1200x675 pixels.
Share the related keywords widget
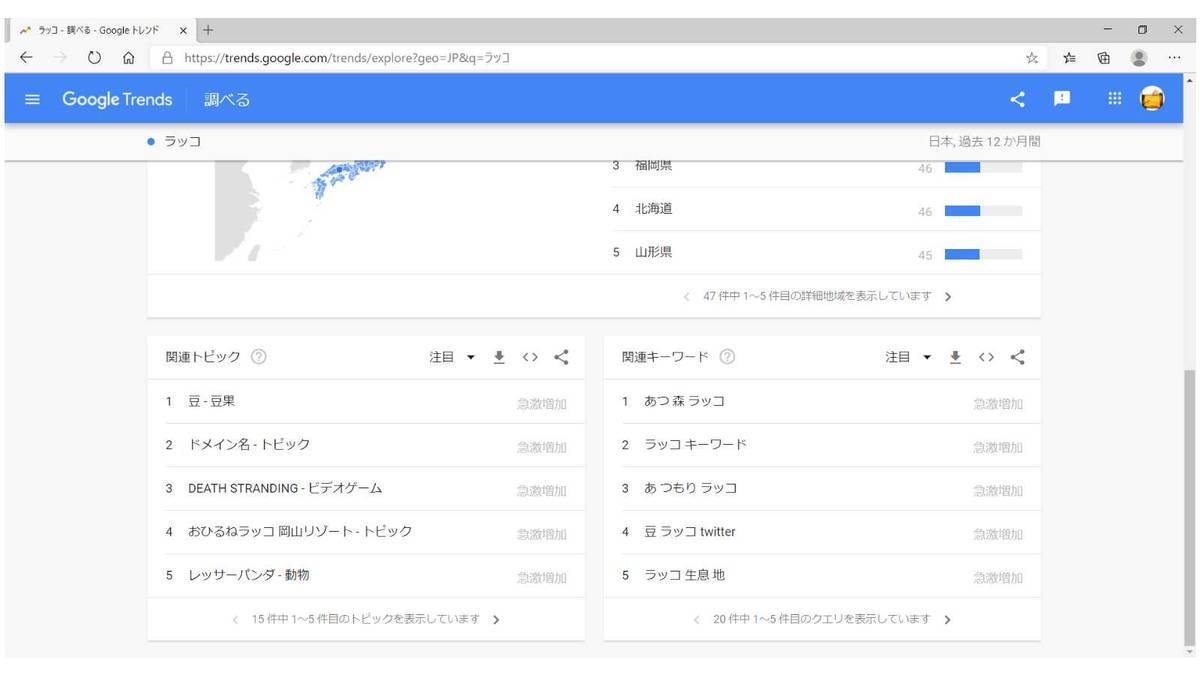1017,357
